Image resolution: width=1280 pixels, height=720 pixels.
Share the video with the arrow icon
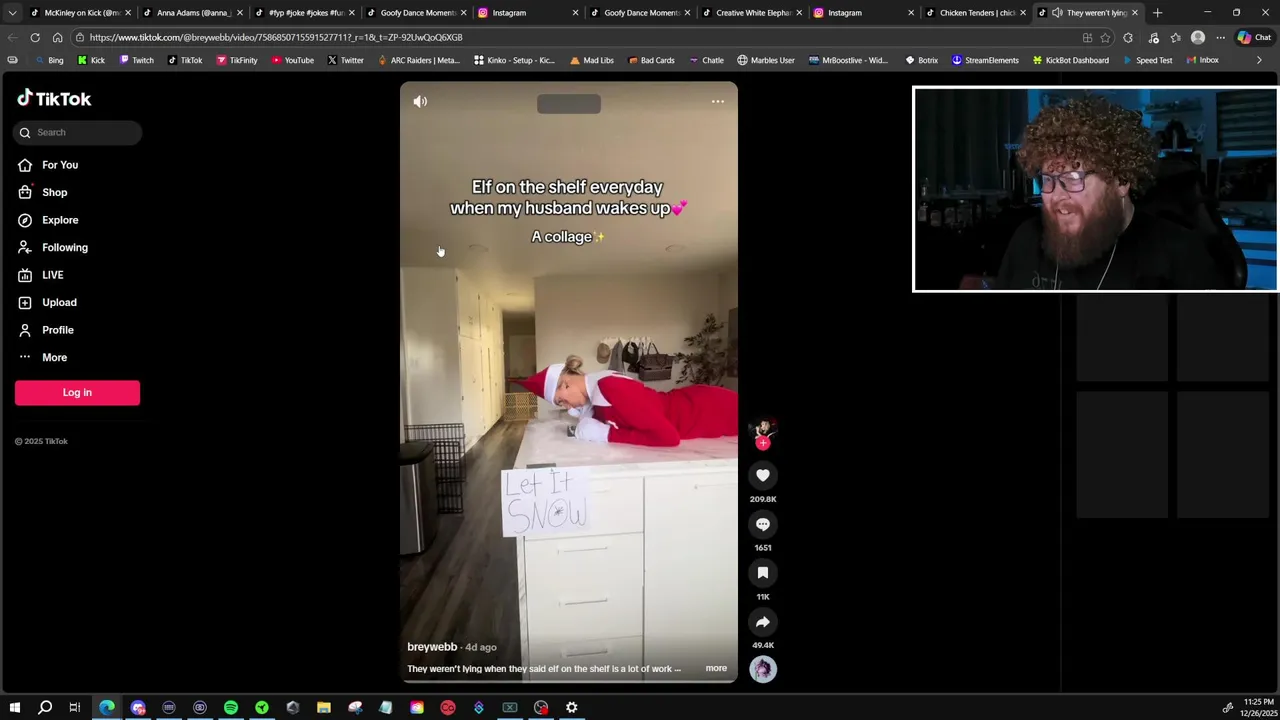(763, 622)
